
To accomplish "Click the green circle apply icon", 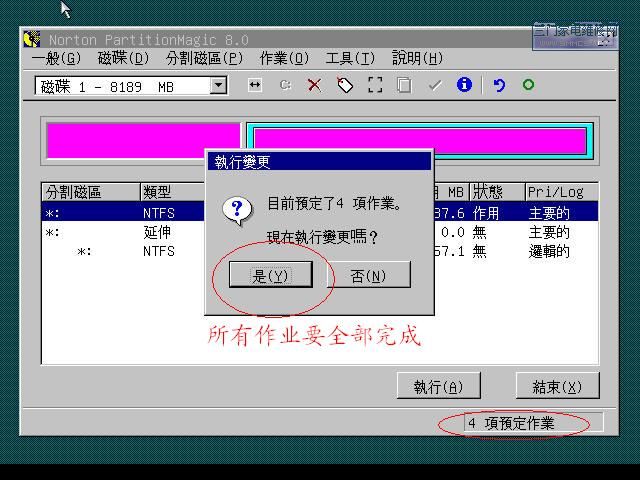I will click(528, 86).
